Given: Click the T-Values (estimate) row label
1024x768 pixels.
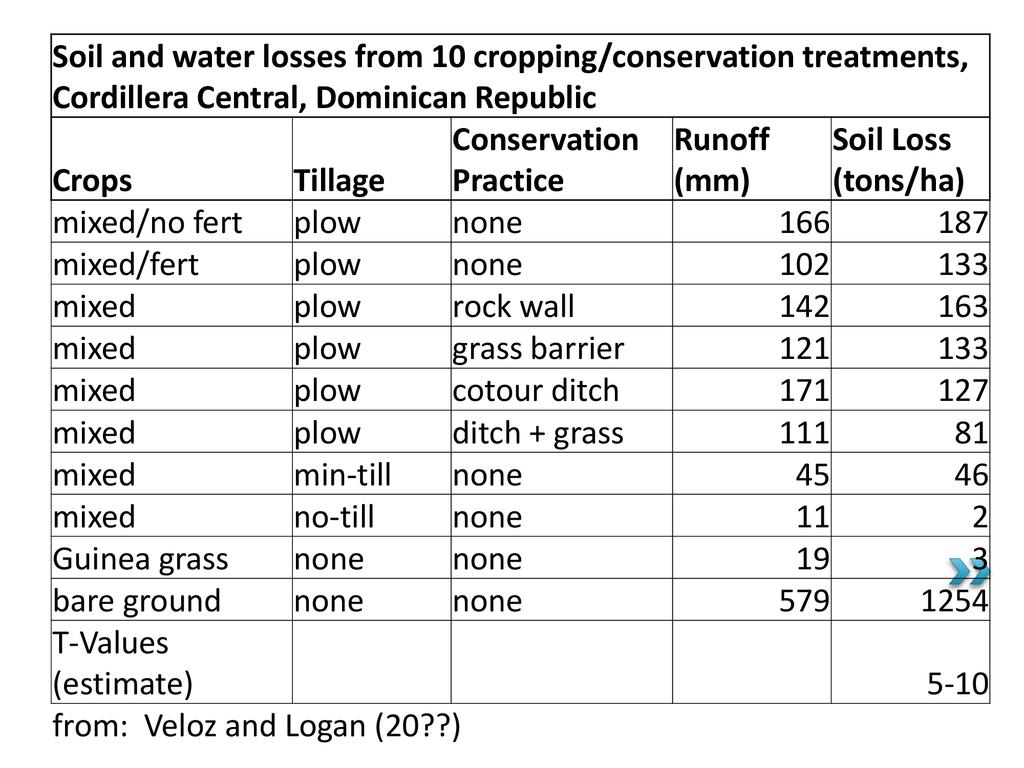Looking at the screenshot, I should [x=123, y=662].
